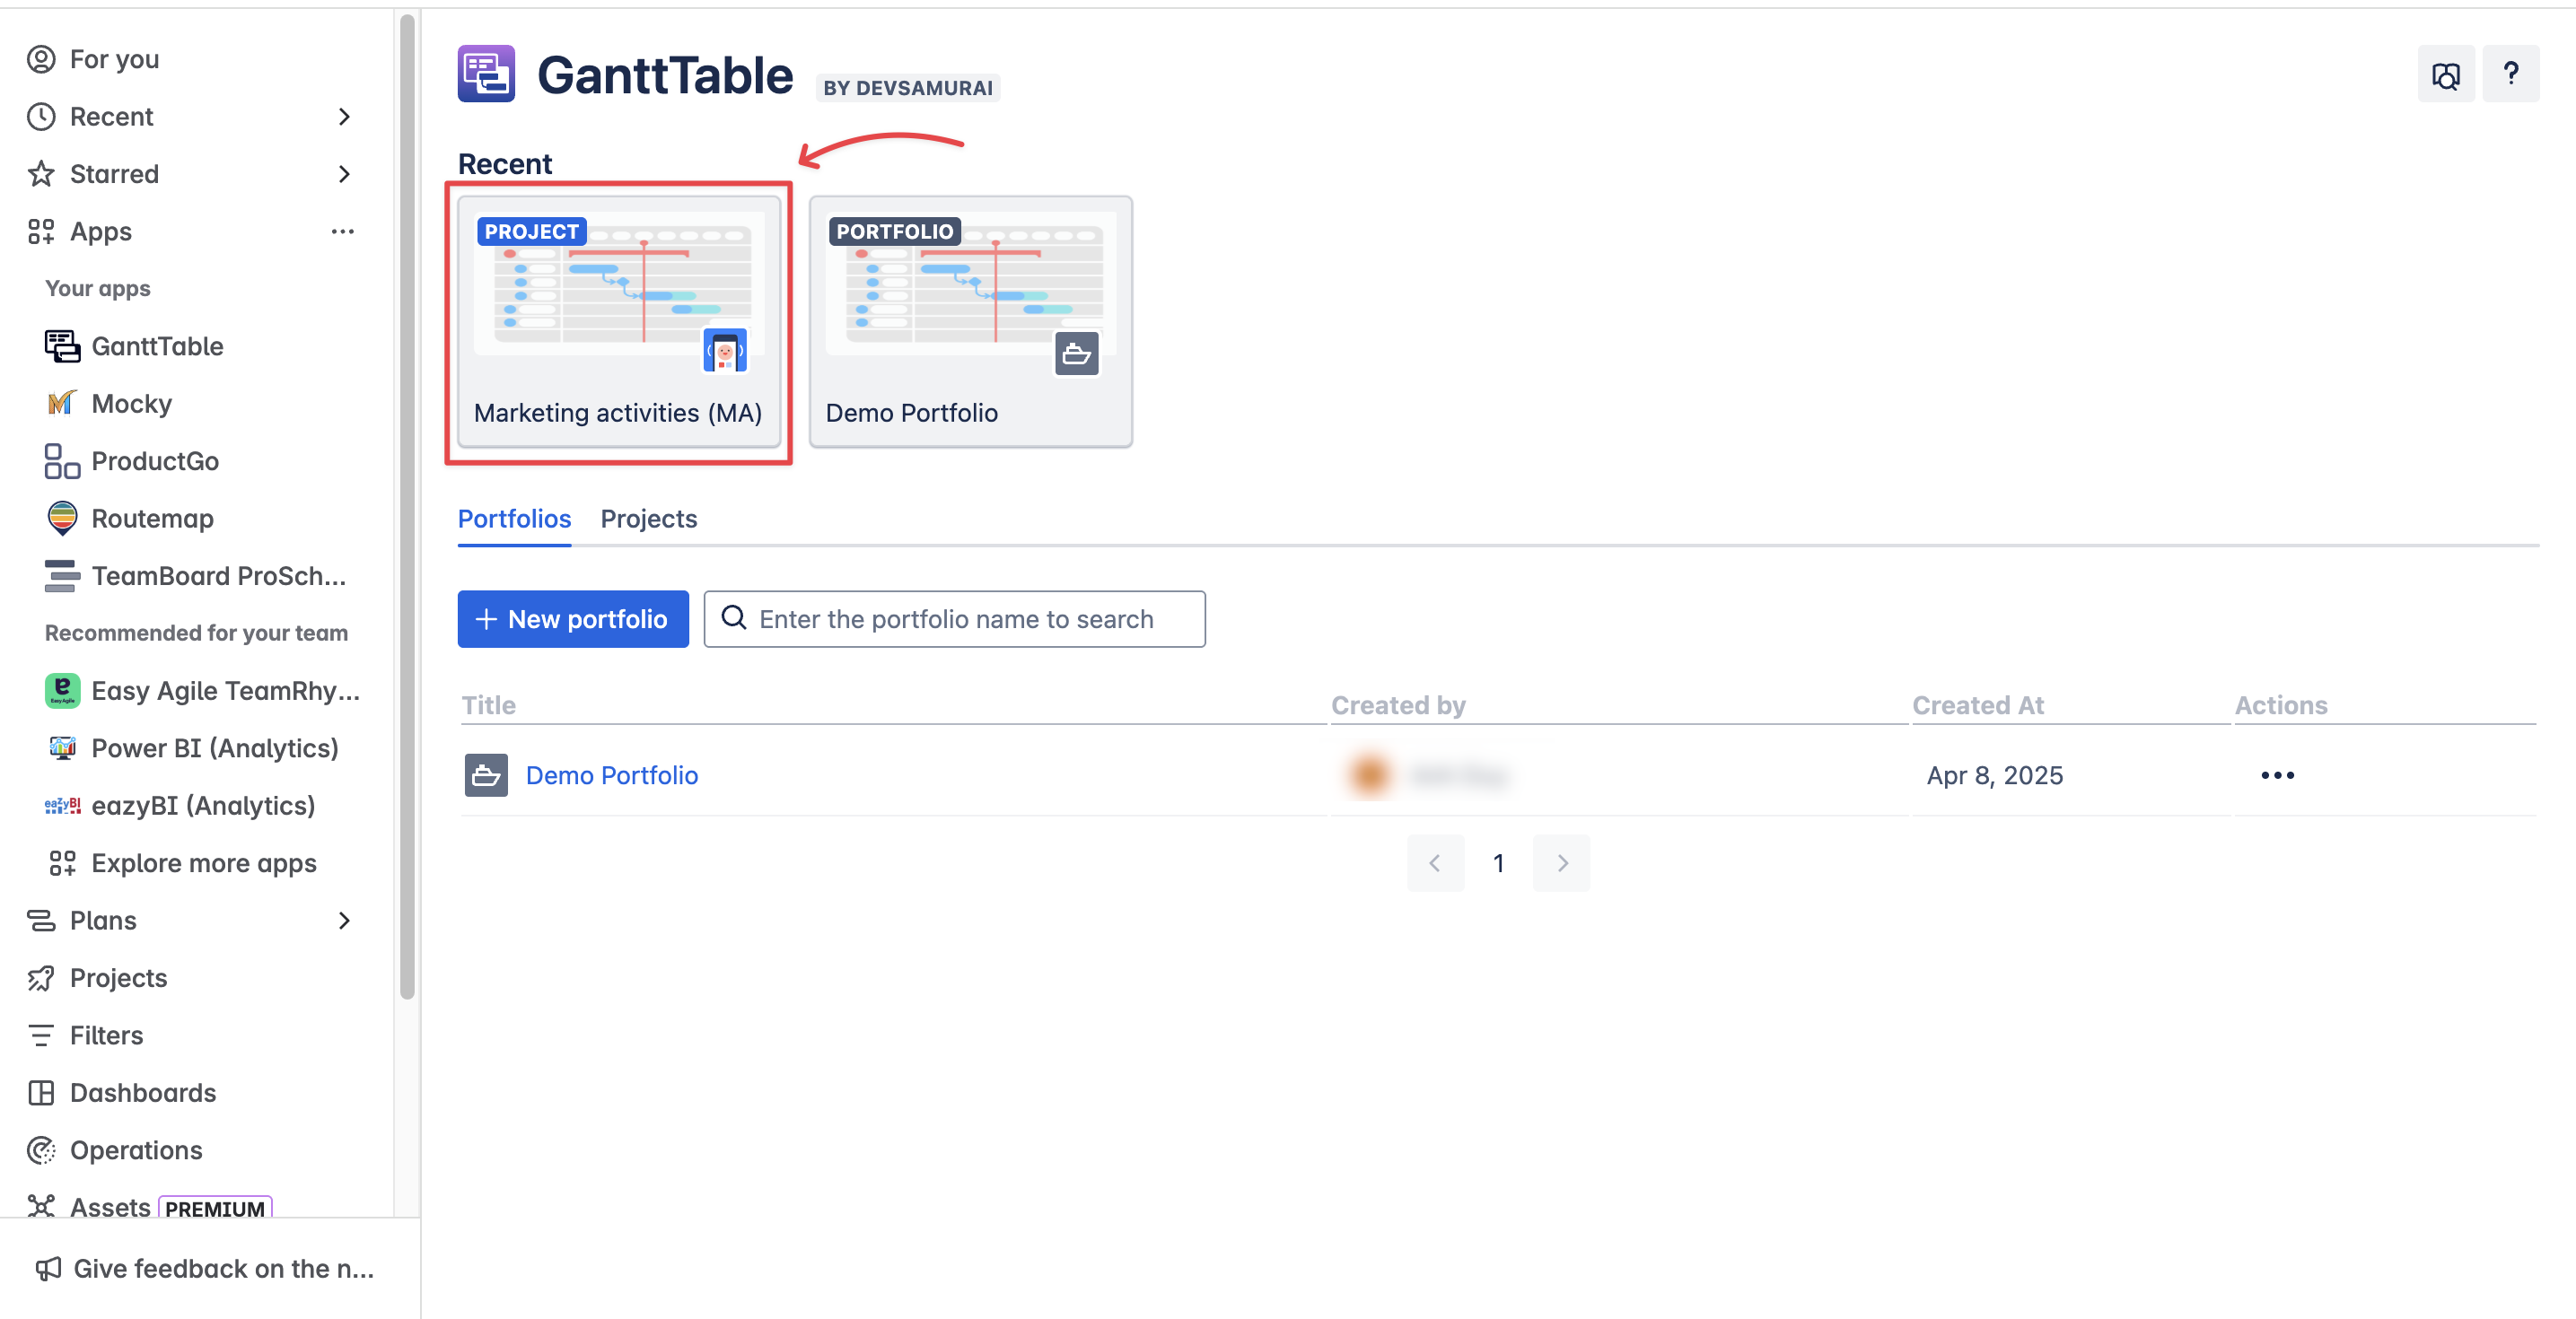2576x1319 pixels.
Task: Select the Portfolios tab
Action: point(514,518)
